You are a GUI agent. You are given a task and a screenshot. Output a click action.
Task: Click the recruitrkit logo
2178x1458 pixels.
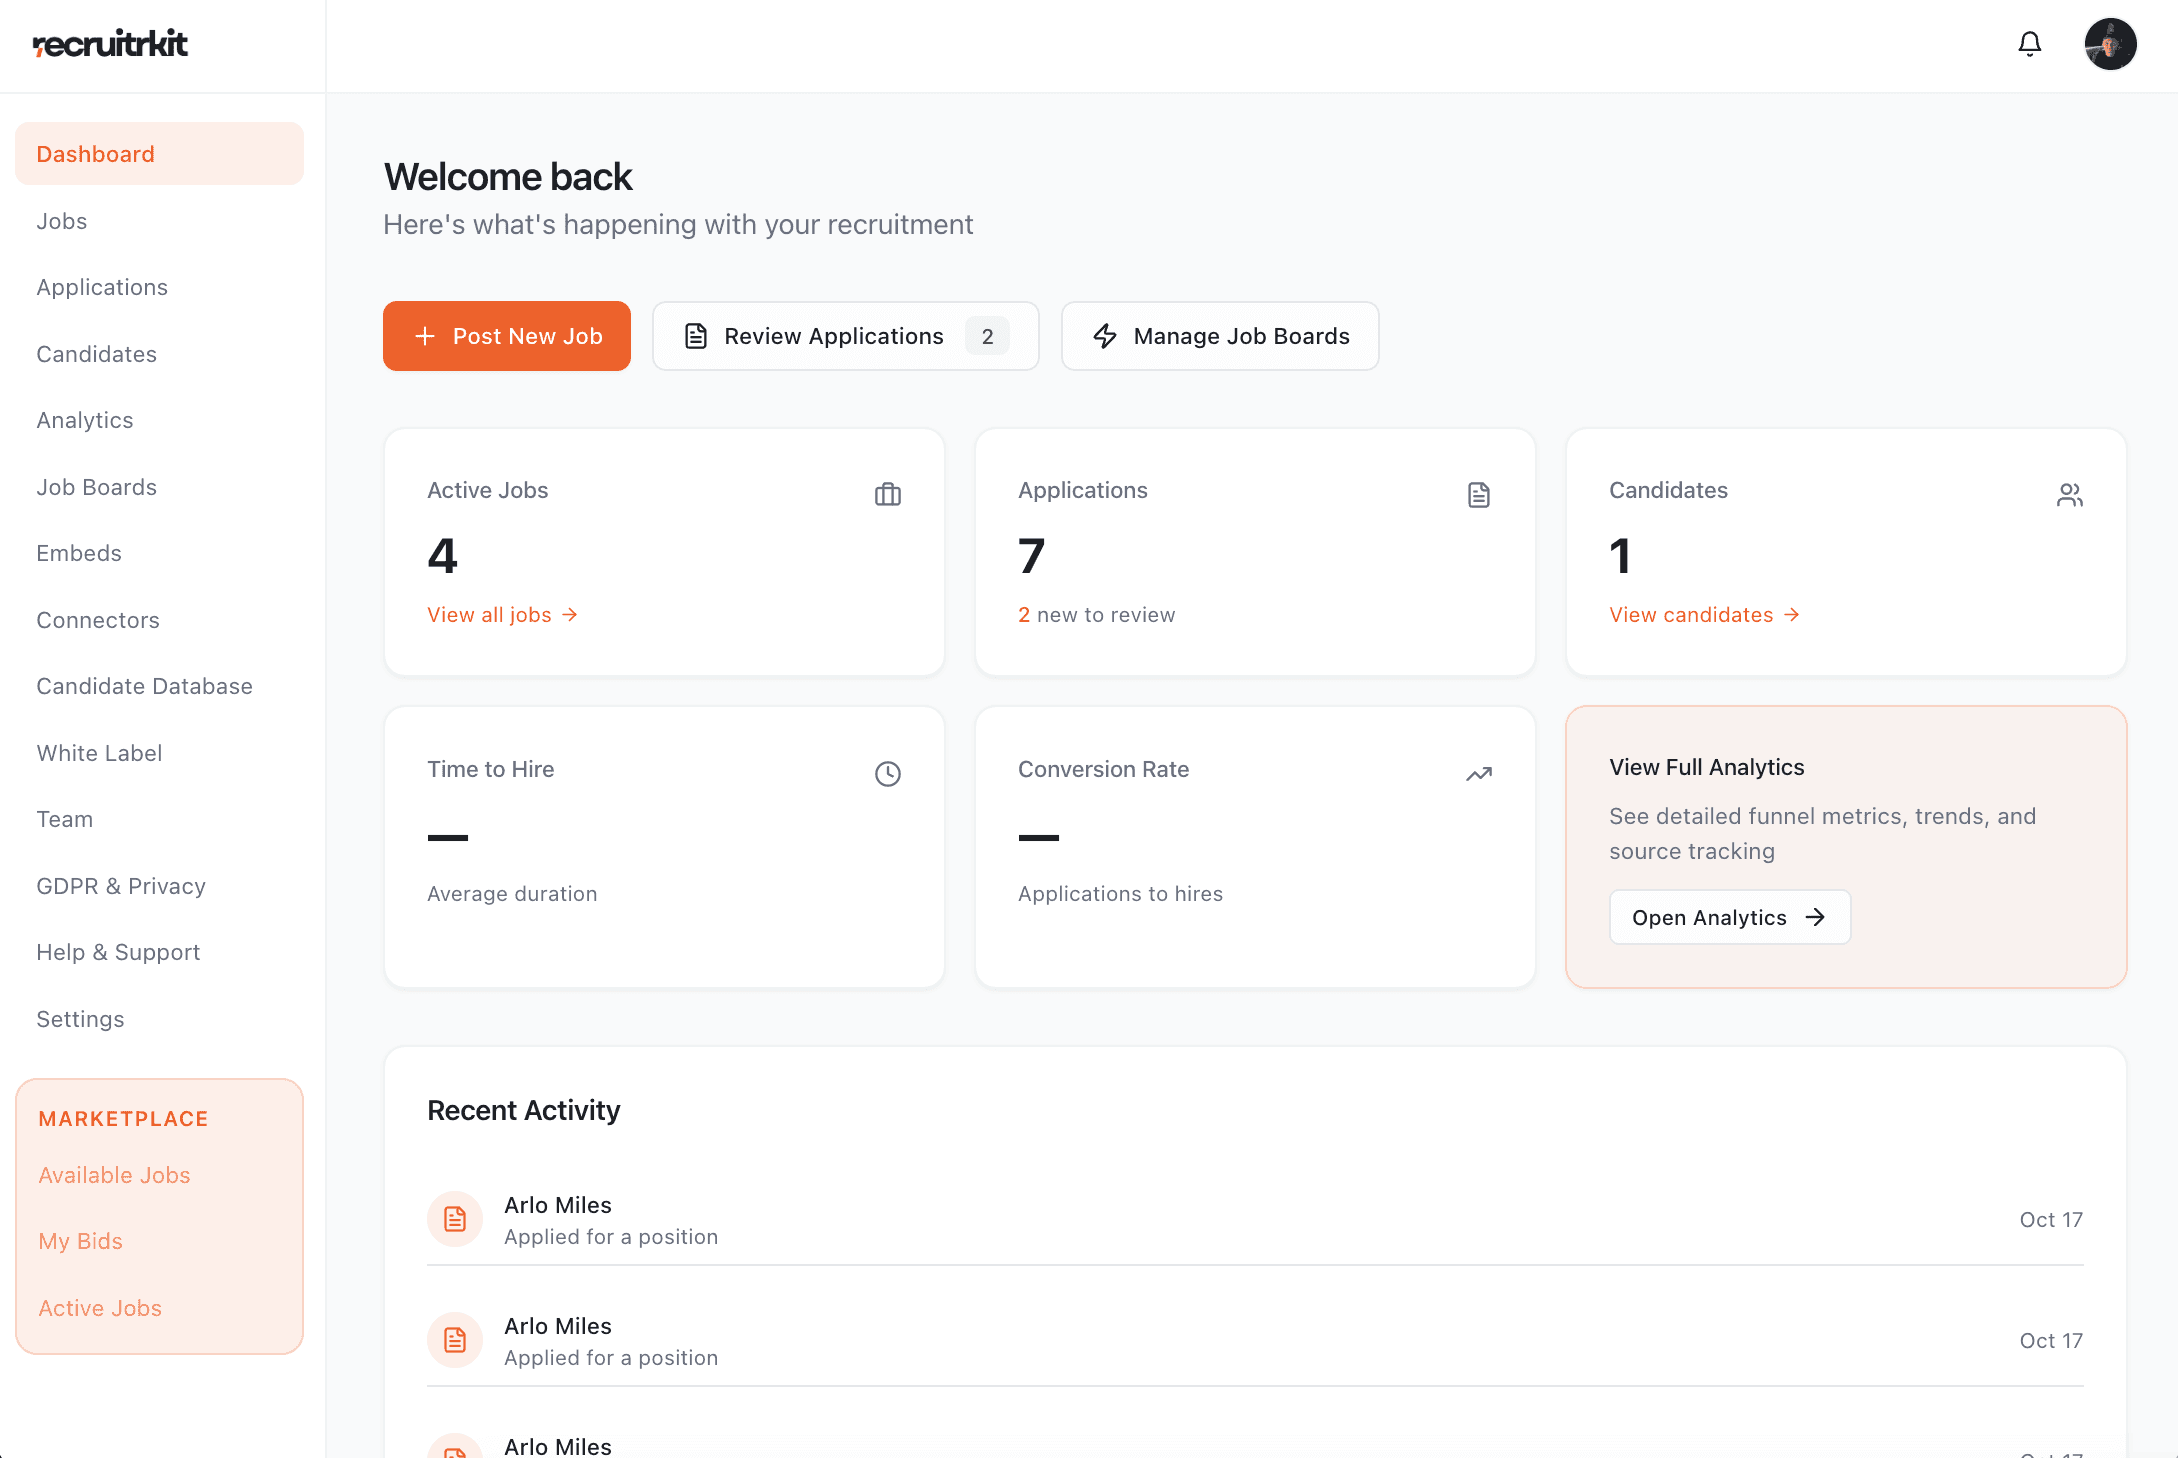tap(109, 44)
